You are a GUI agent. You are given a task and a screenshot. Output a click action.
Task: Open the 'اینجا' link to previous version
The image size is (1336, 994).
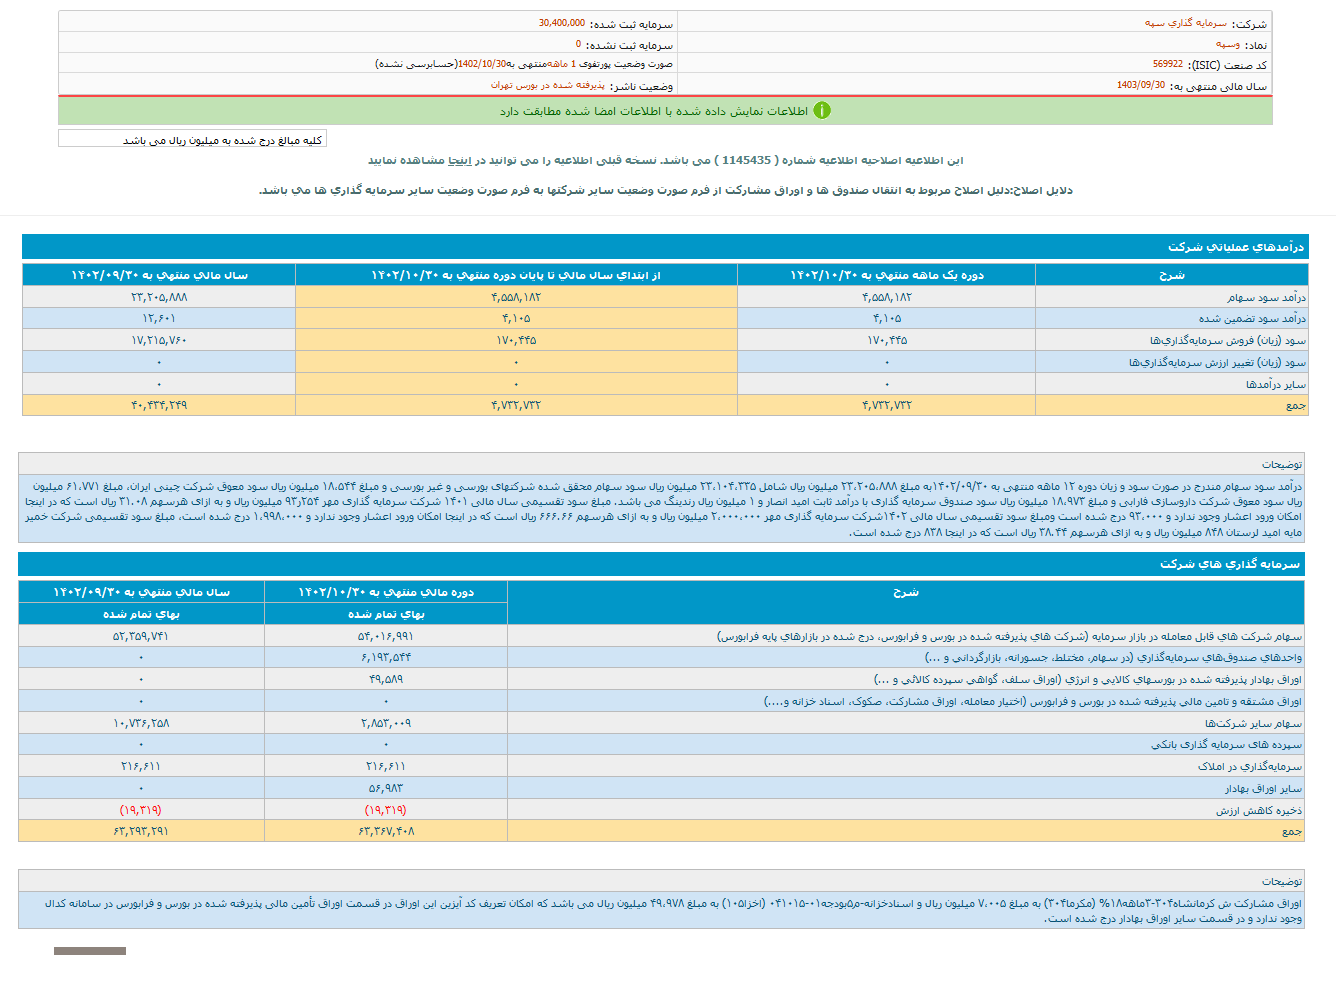pos(459,160)
